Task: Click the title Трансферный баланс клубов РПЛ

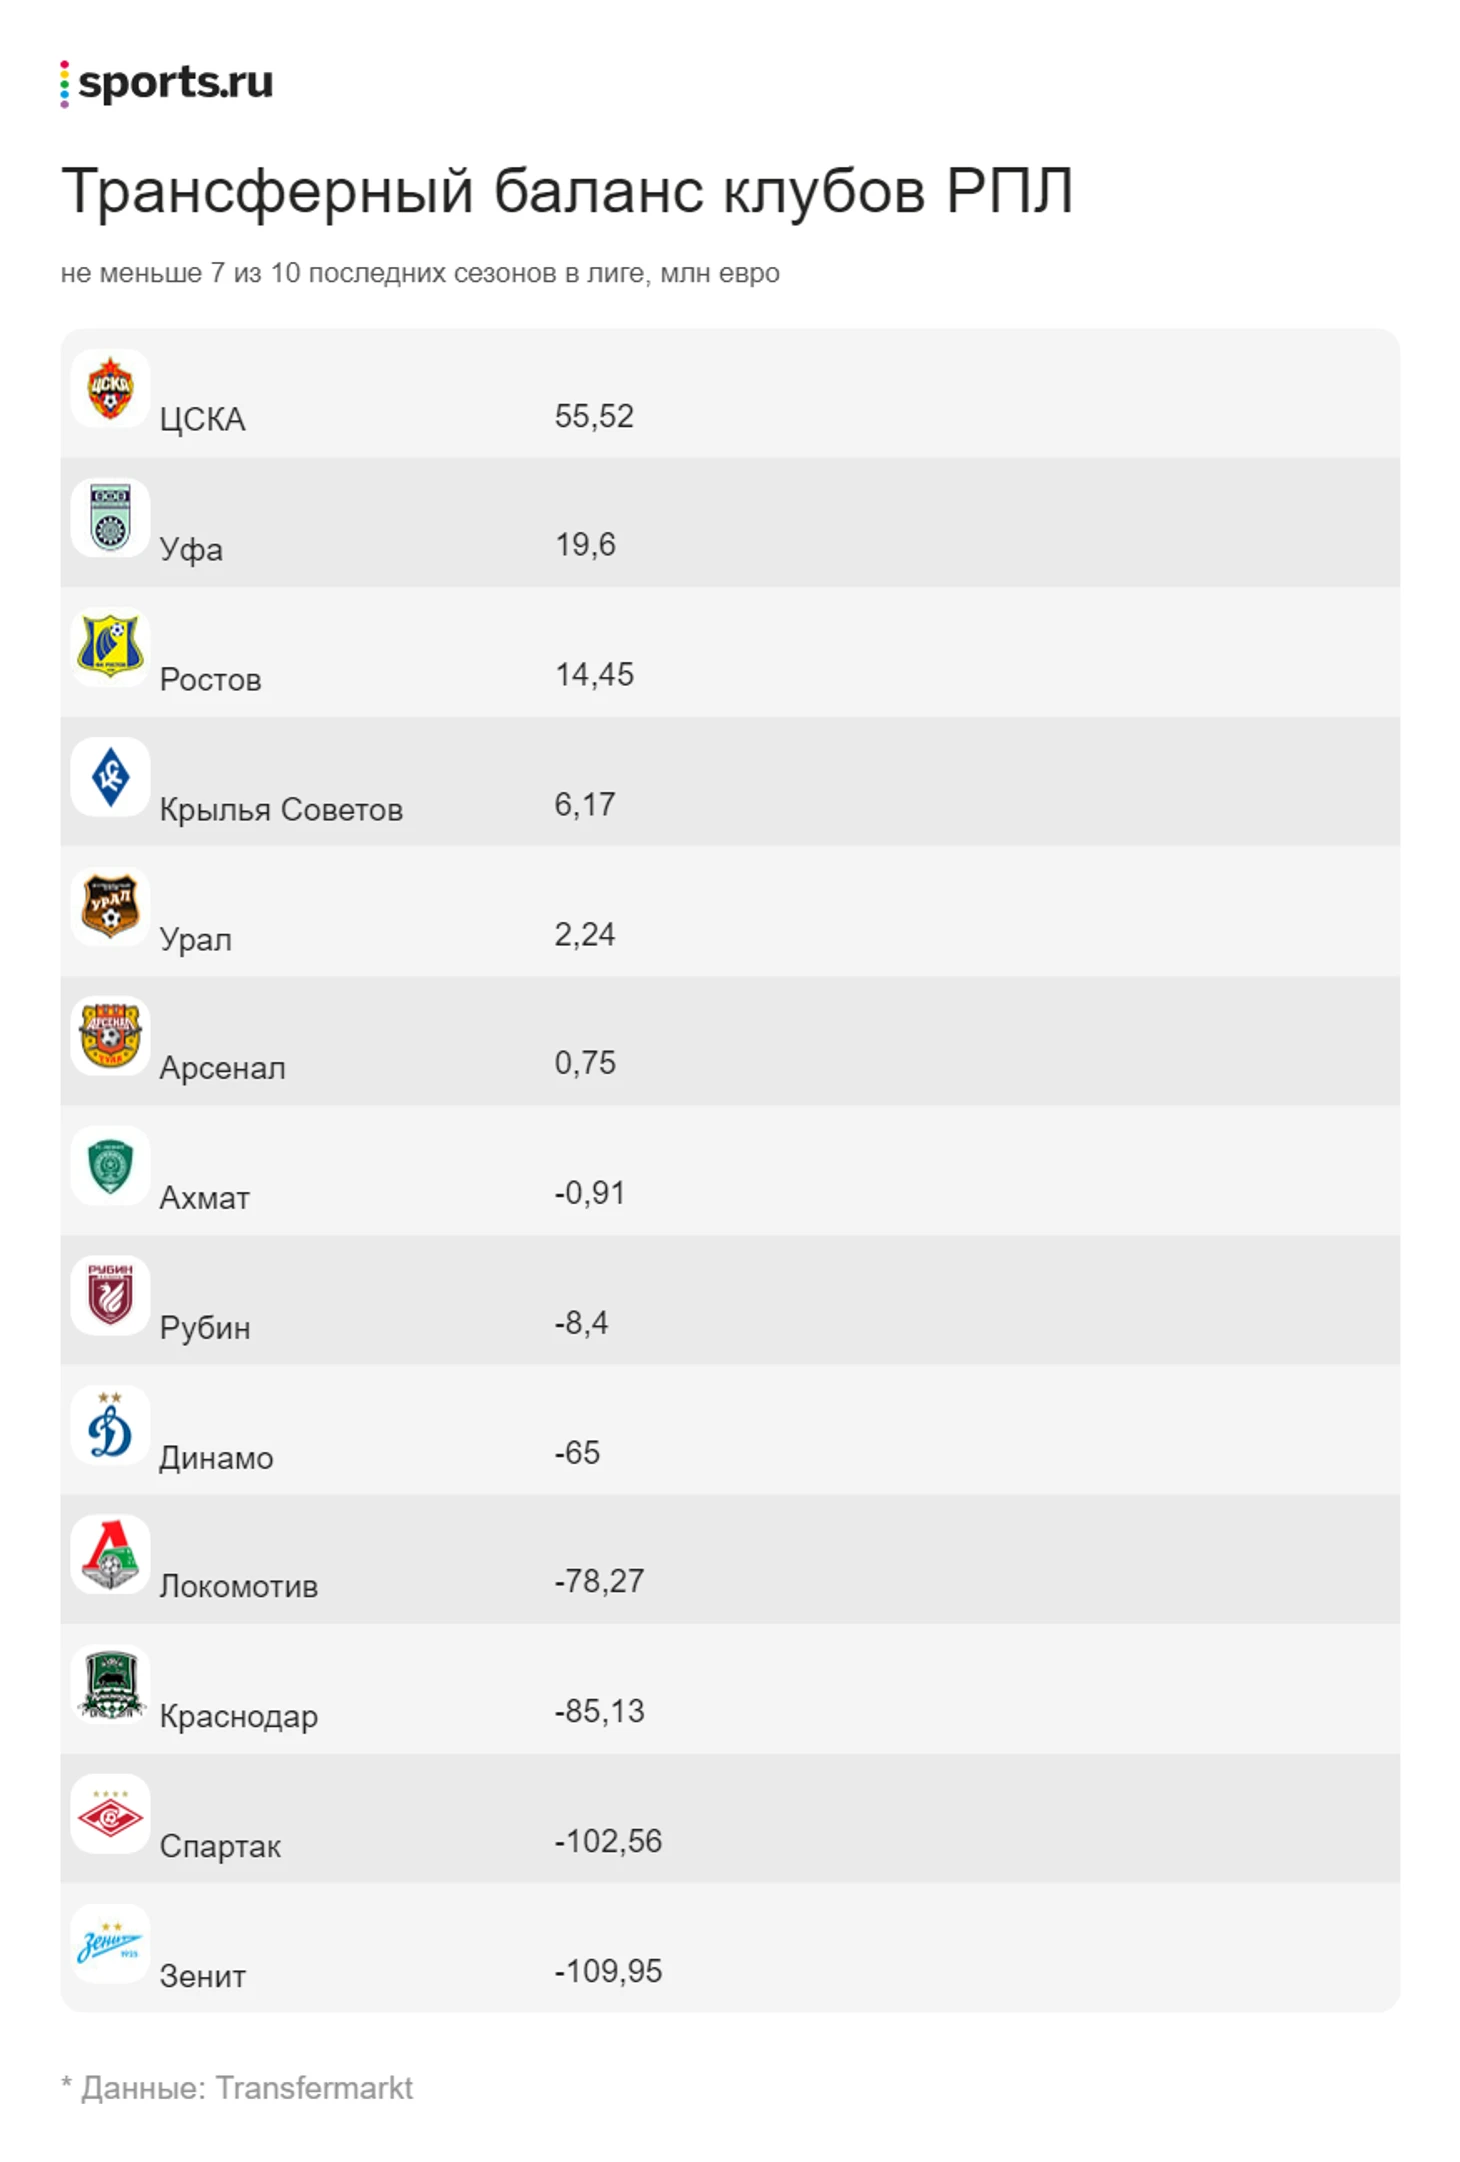Action: click(567, 190)
